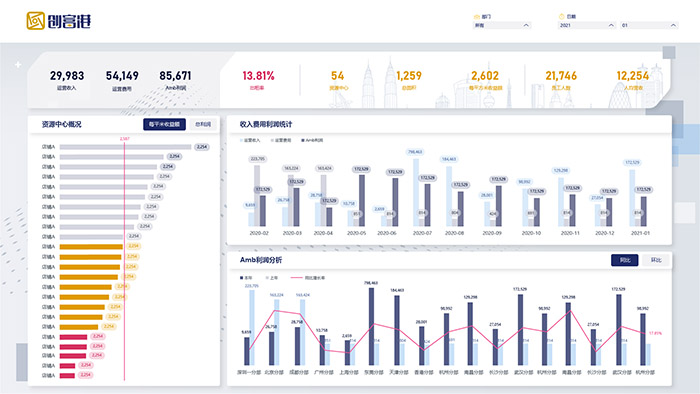700x394 pixels.
Task: Expand the 01 month dropdown
Action: 649,25
